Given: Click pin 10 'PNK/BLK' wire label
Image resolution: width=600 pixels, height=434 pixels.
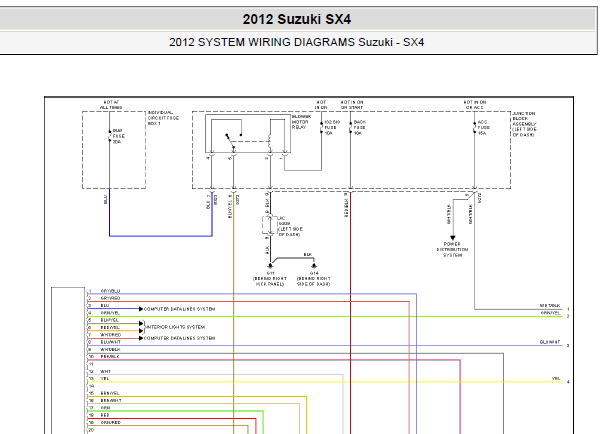Looking at the screenshot, I should pos(110,357).
